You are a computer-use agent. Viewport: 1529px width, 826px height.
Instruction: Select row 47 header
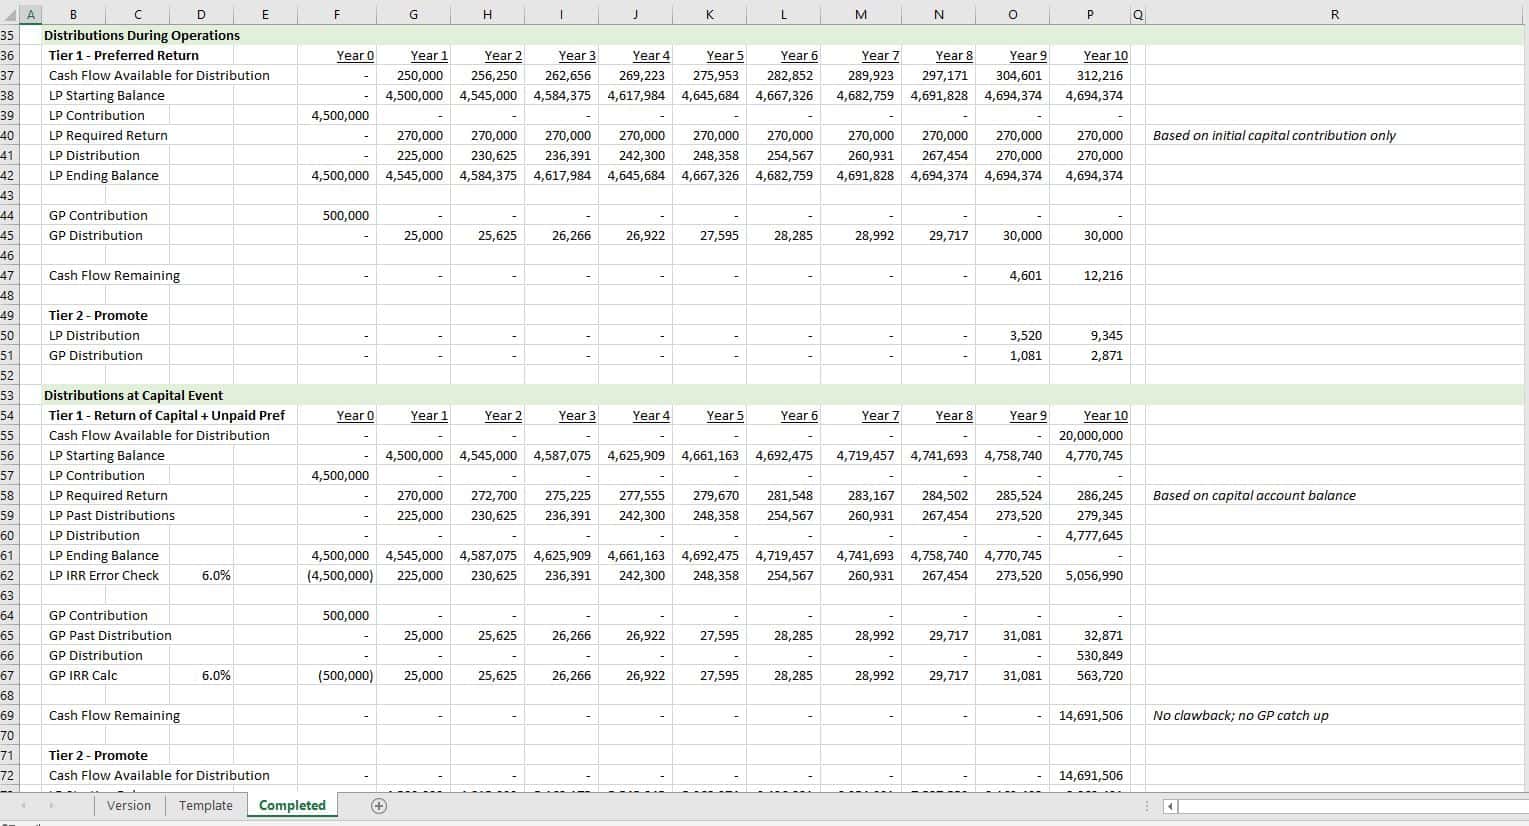(9, 275)
